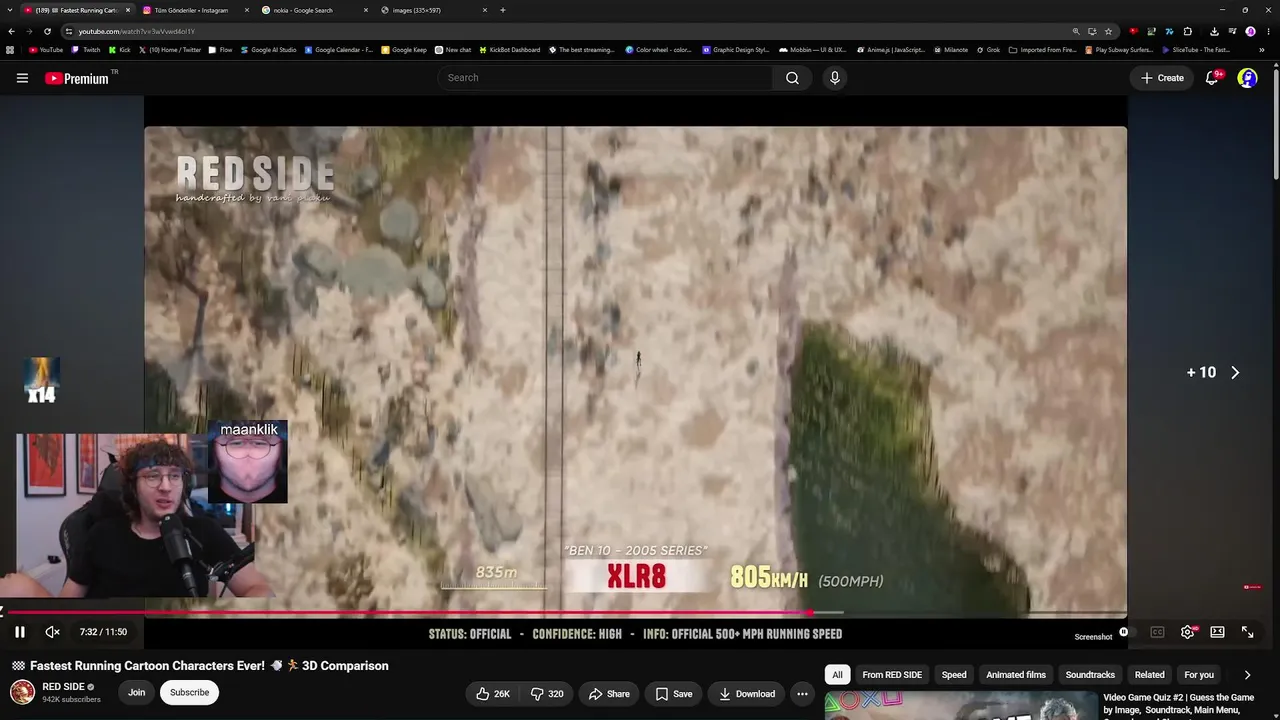Viewport: 1280px width, 720px height.
Task: Bookmark this page with the star
Action: click(x=1108, y=31)
